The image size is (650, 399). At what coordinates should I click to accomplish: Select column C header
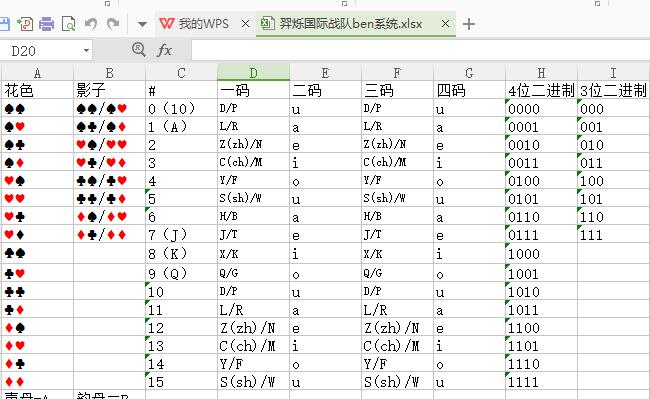[182, 73]
